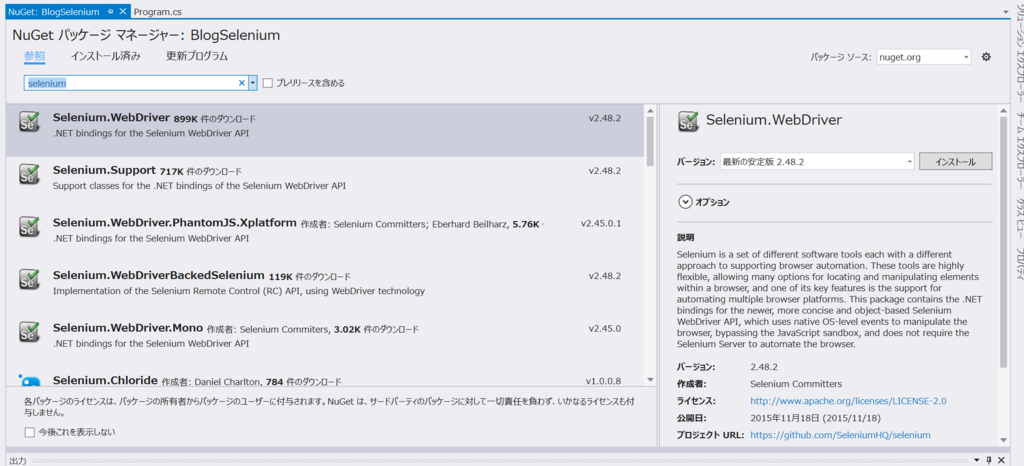The image size is (1024, 466).
Task: Click the 作成者 value Selenium Committers
Action: click(x=796, y=384)
